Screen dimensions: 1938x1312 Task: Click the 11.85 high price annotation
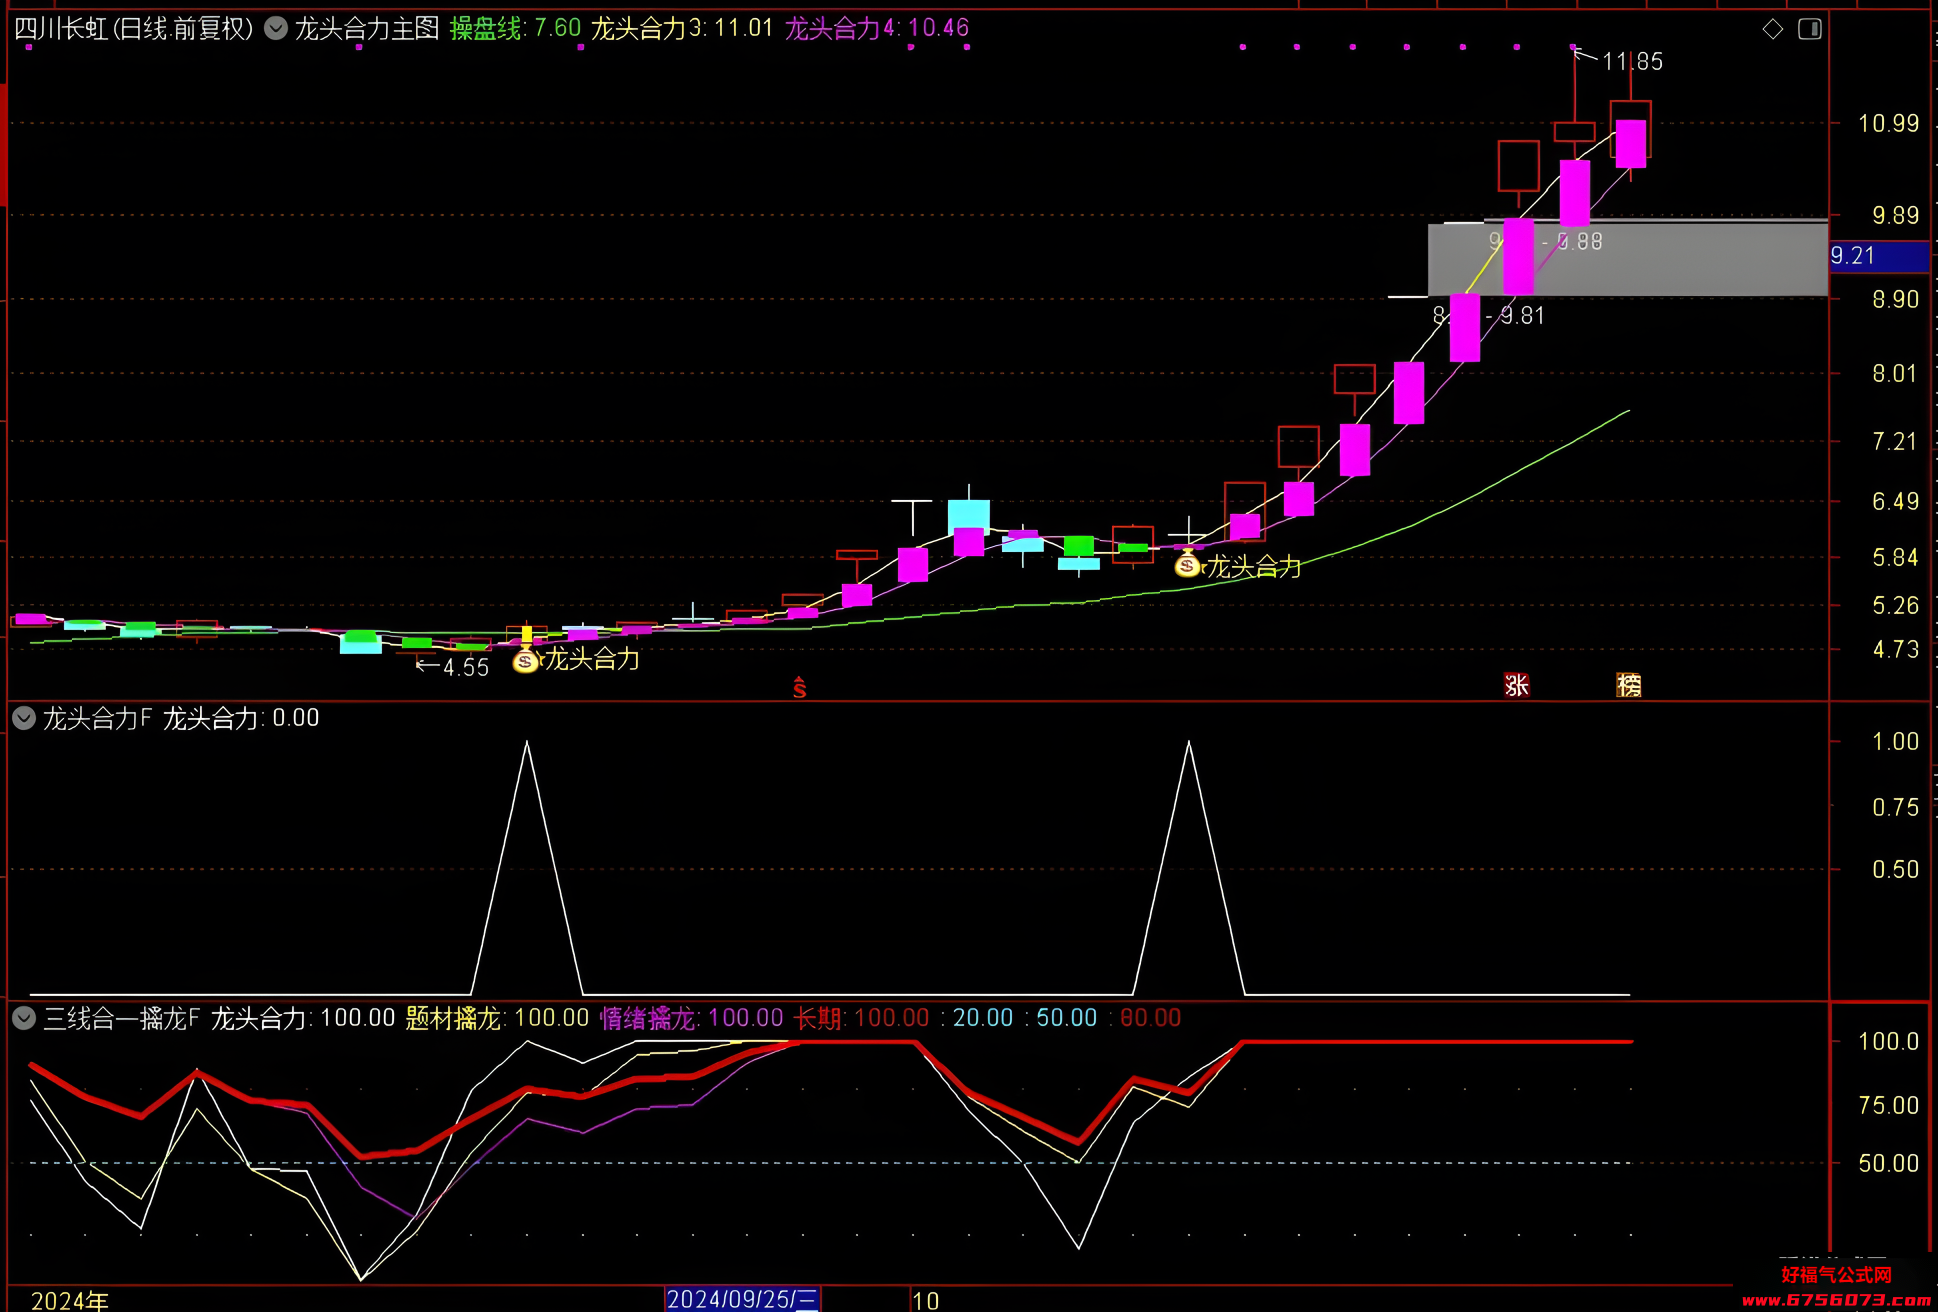1632,62
